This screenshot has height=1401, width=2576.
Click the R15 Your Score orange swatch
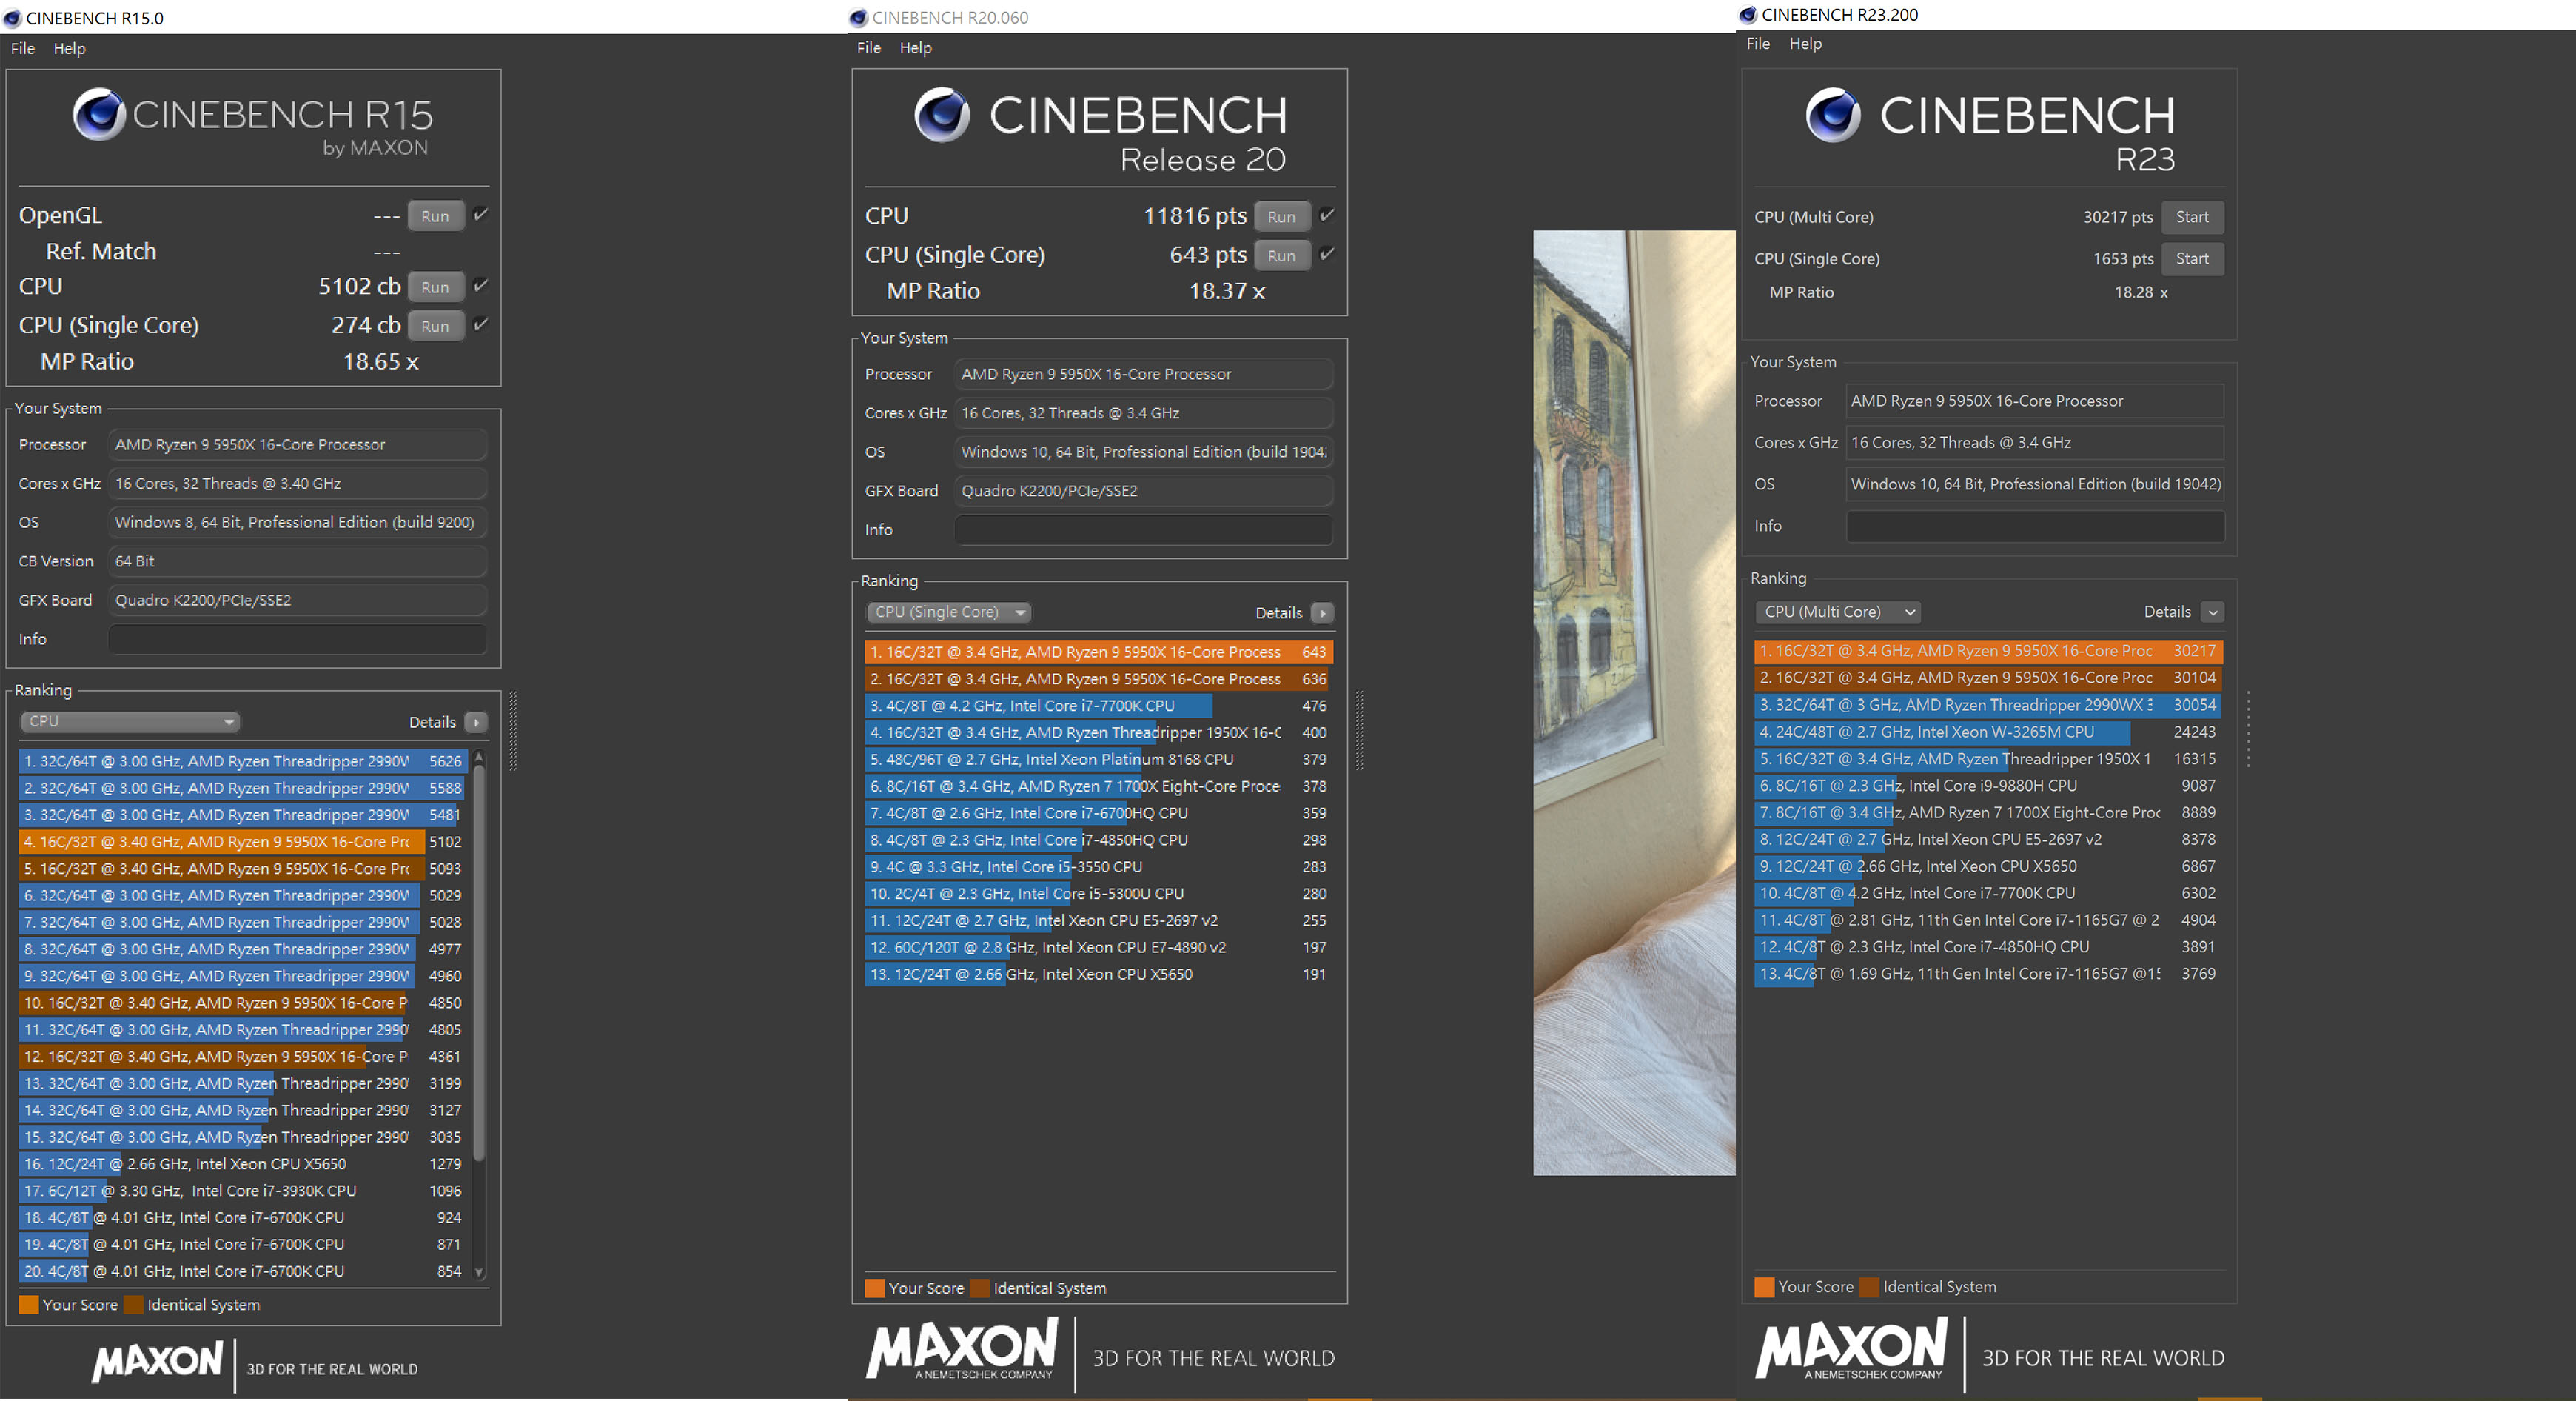28,1305
